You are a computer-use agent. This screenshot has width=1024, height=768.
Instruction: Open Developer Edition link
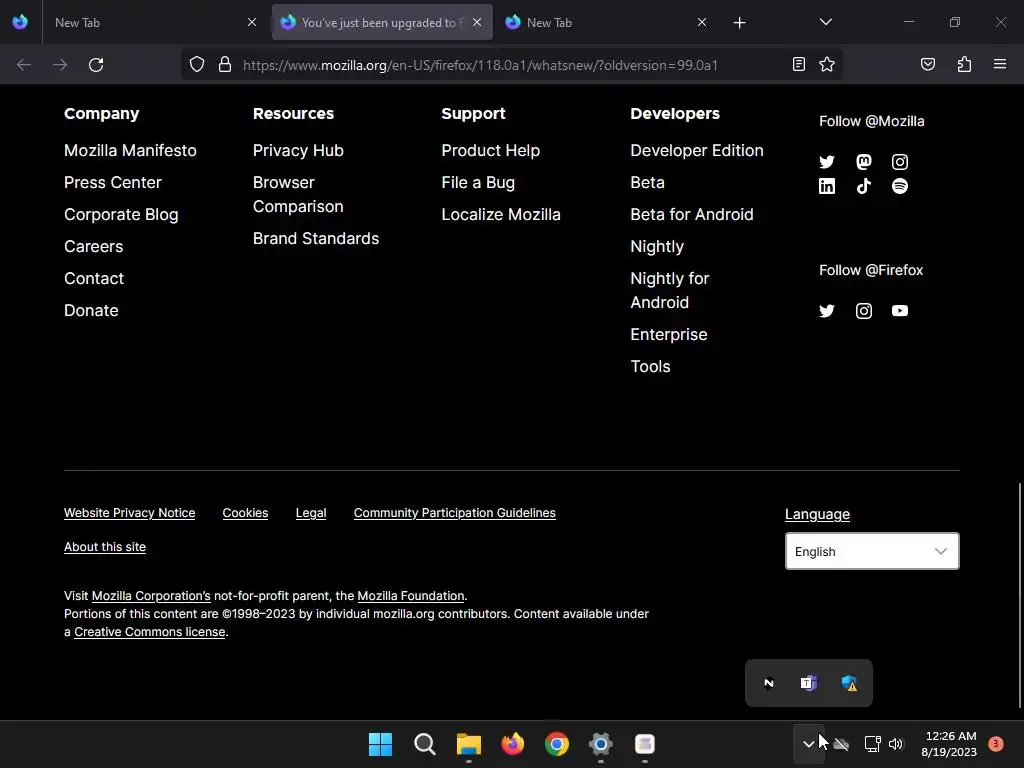(697, 150)
